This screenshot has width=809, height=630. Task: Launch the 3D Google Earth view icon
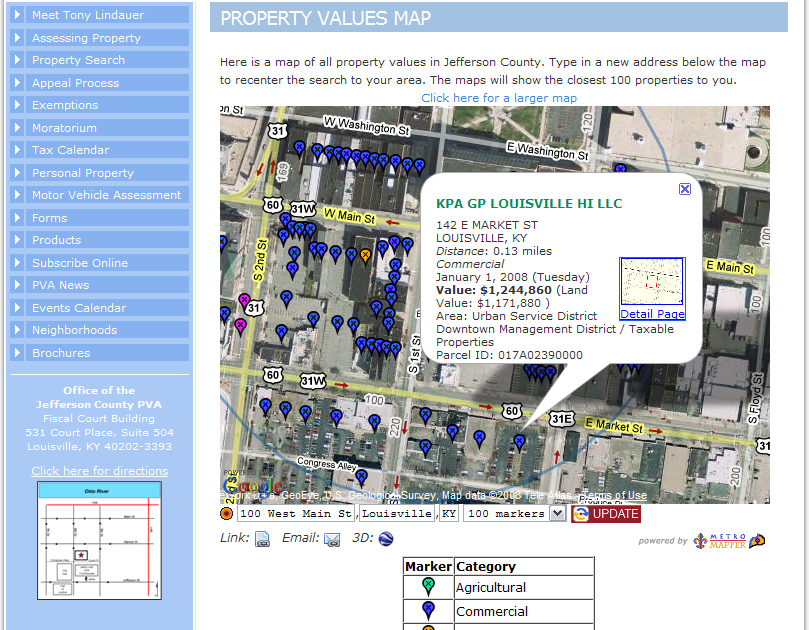(386, 537)
